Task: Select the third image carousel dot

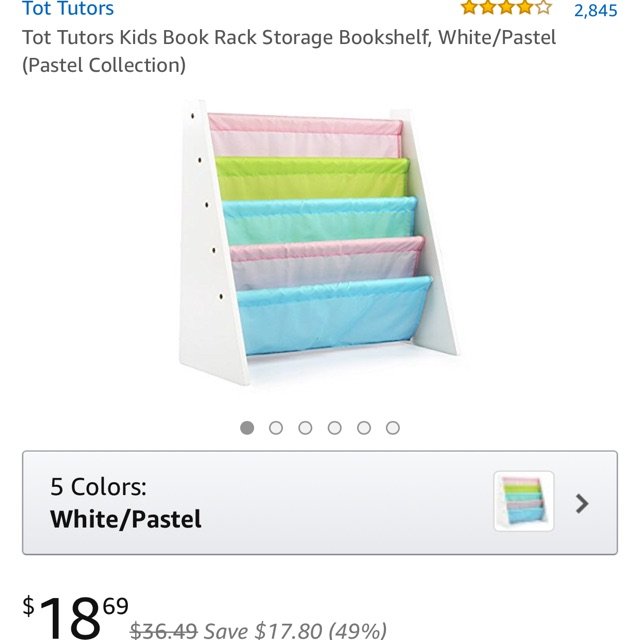Action: (x=305, y=428)
